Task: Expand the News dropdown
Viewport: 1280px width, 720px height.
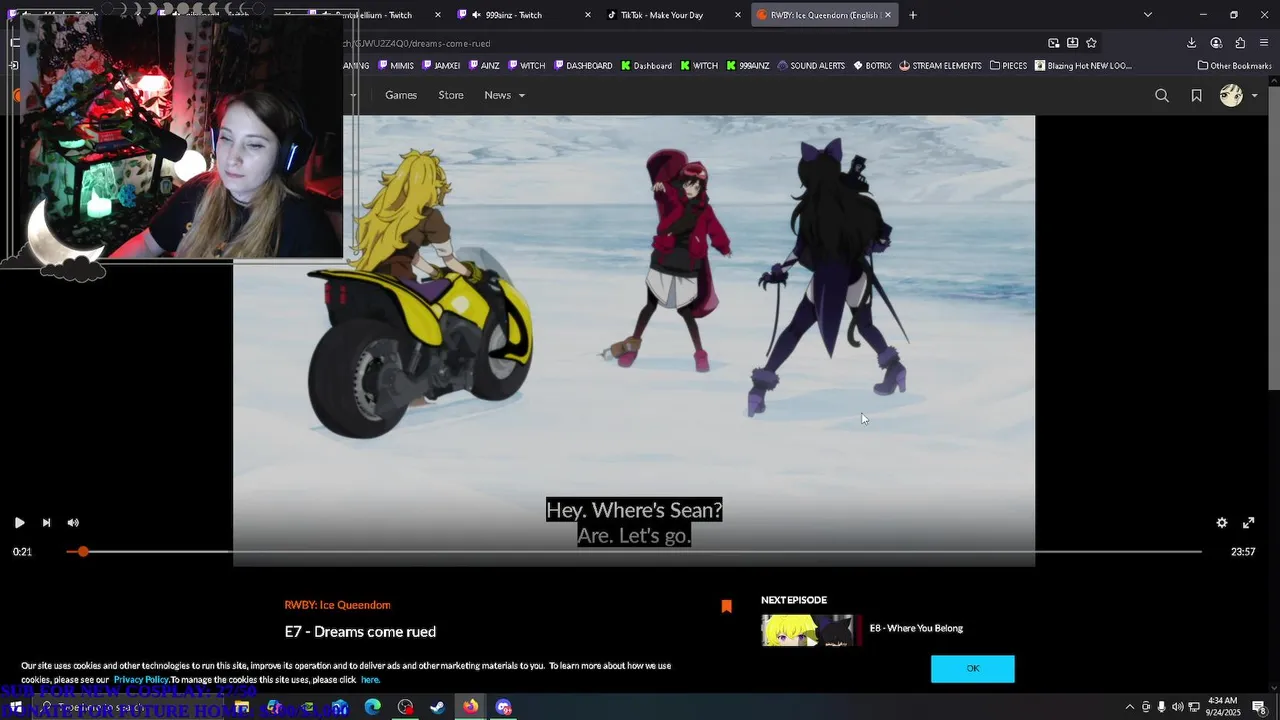Action: (504, 95)
